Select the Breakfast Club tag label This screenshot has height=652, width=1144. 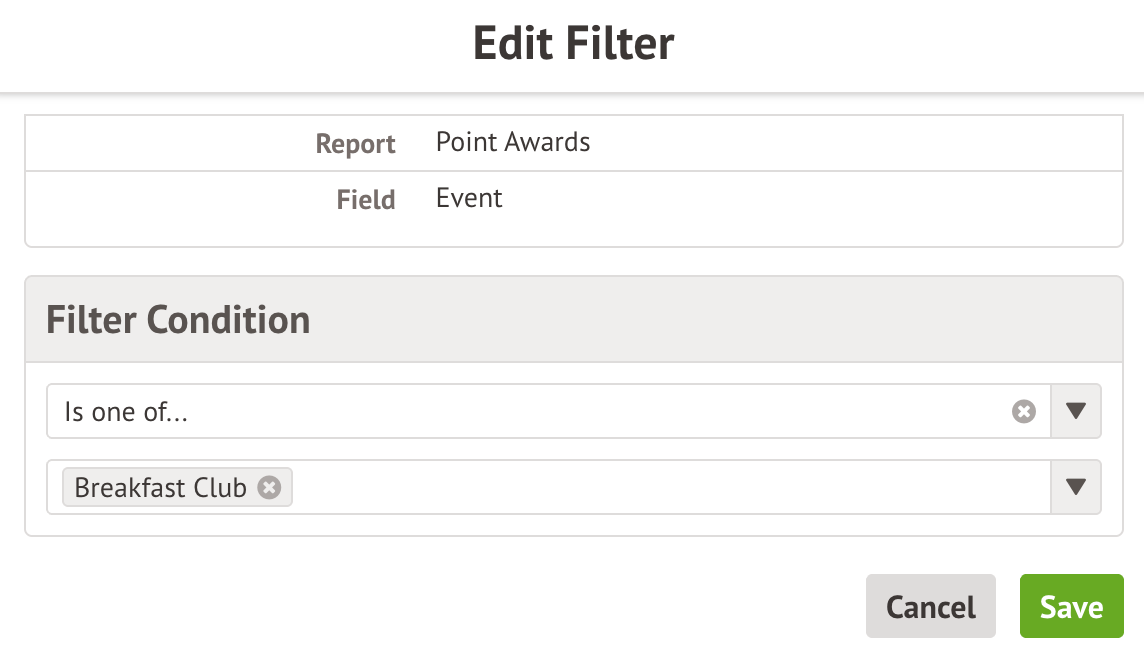click(161, 487)
